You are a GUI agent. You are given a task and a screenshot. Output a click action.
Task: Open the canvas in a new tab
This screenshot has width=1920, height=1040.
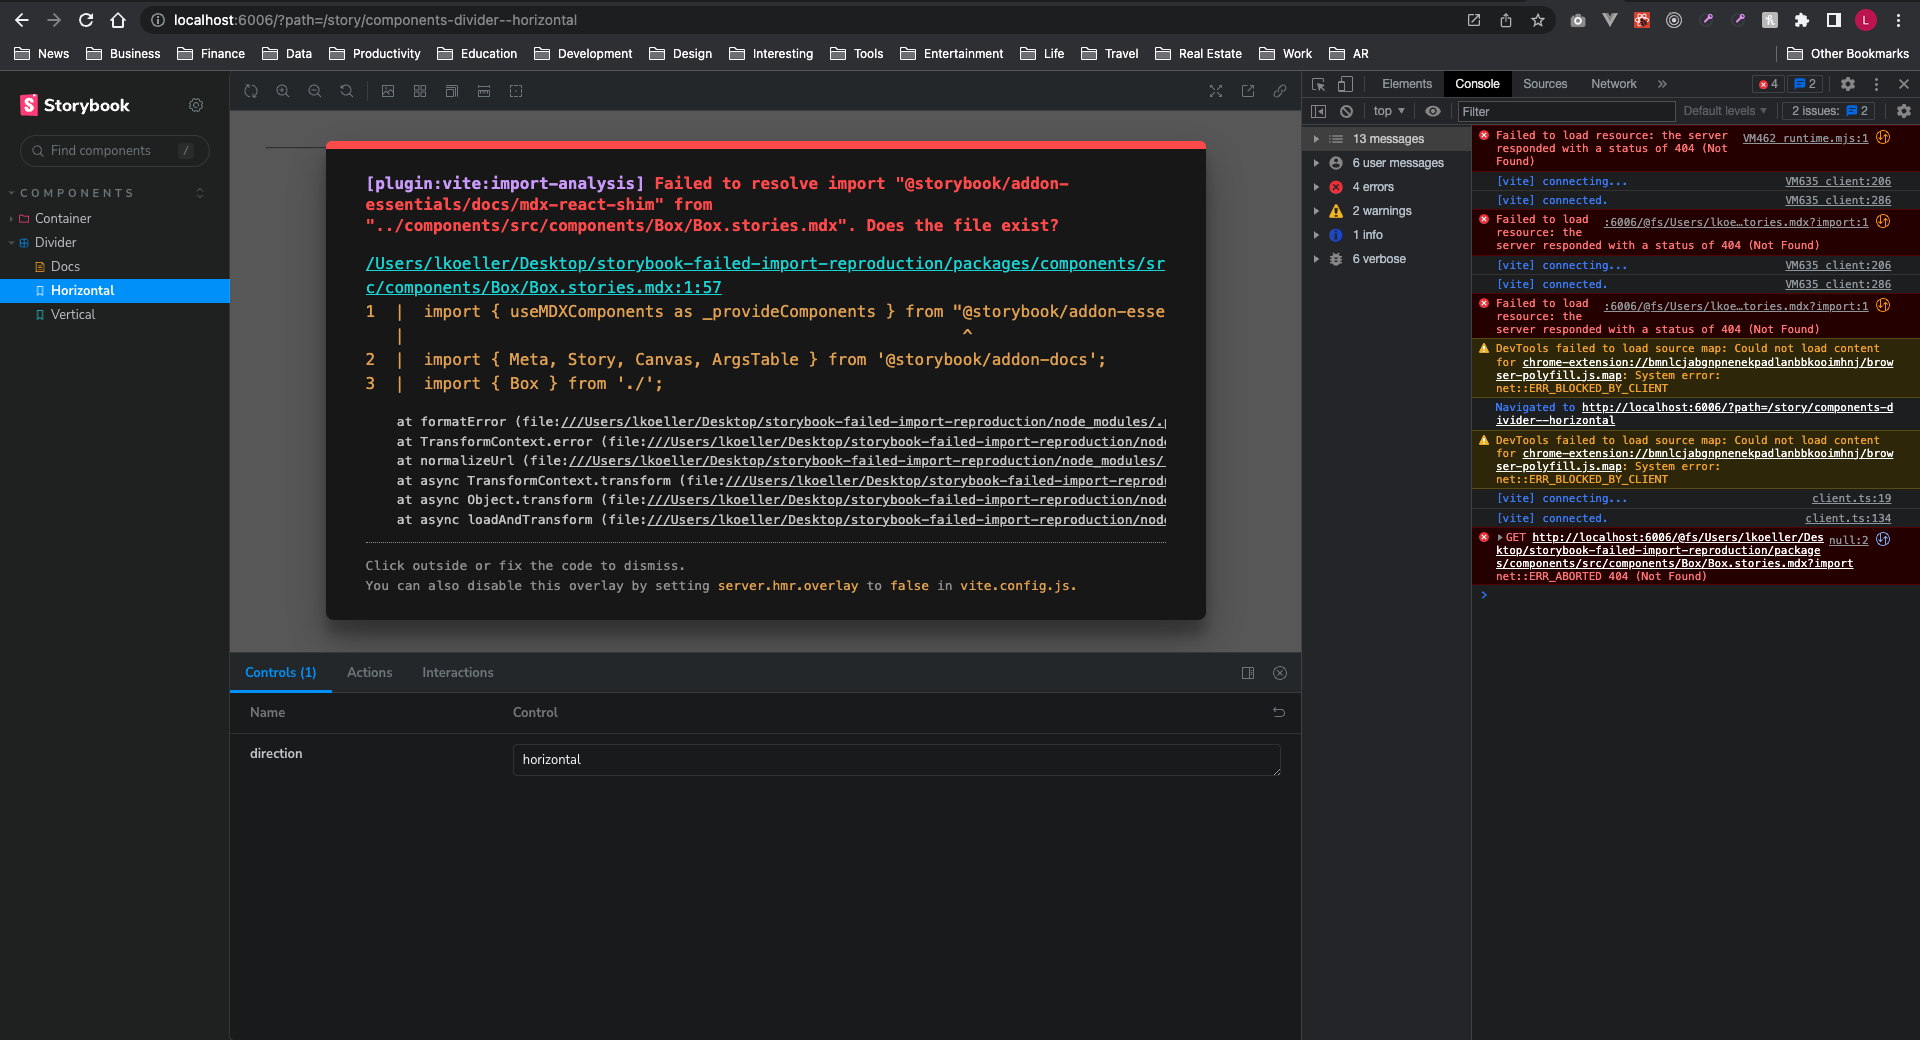pyautogui.click(x=1248, y=91)
